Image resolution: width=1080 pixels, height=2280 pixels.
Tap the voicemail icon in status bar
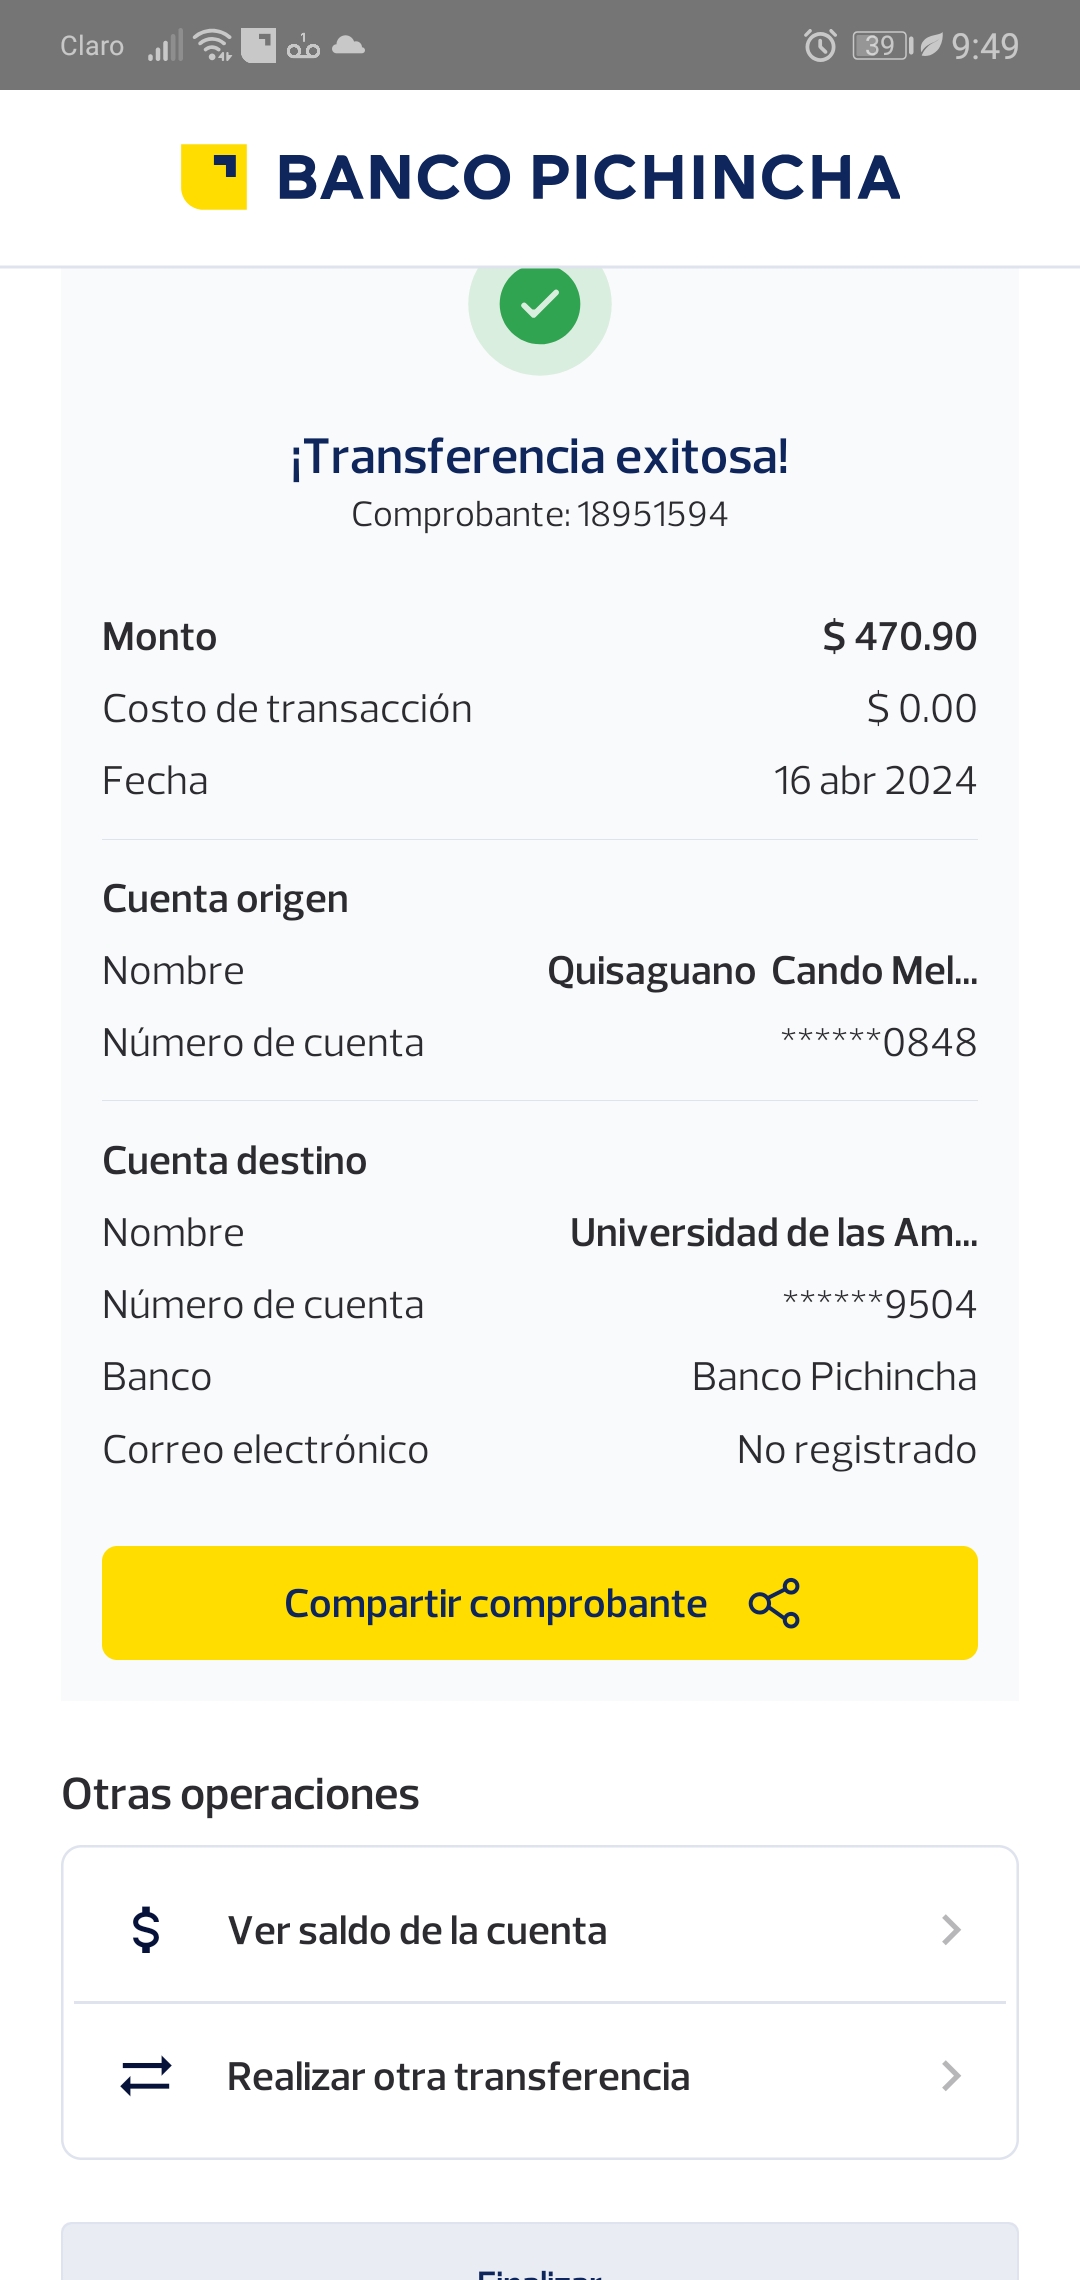(x=303, y=46)
